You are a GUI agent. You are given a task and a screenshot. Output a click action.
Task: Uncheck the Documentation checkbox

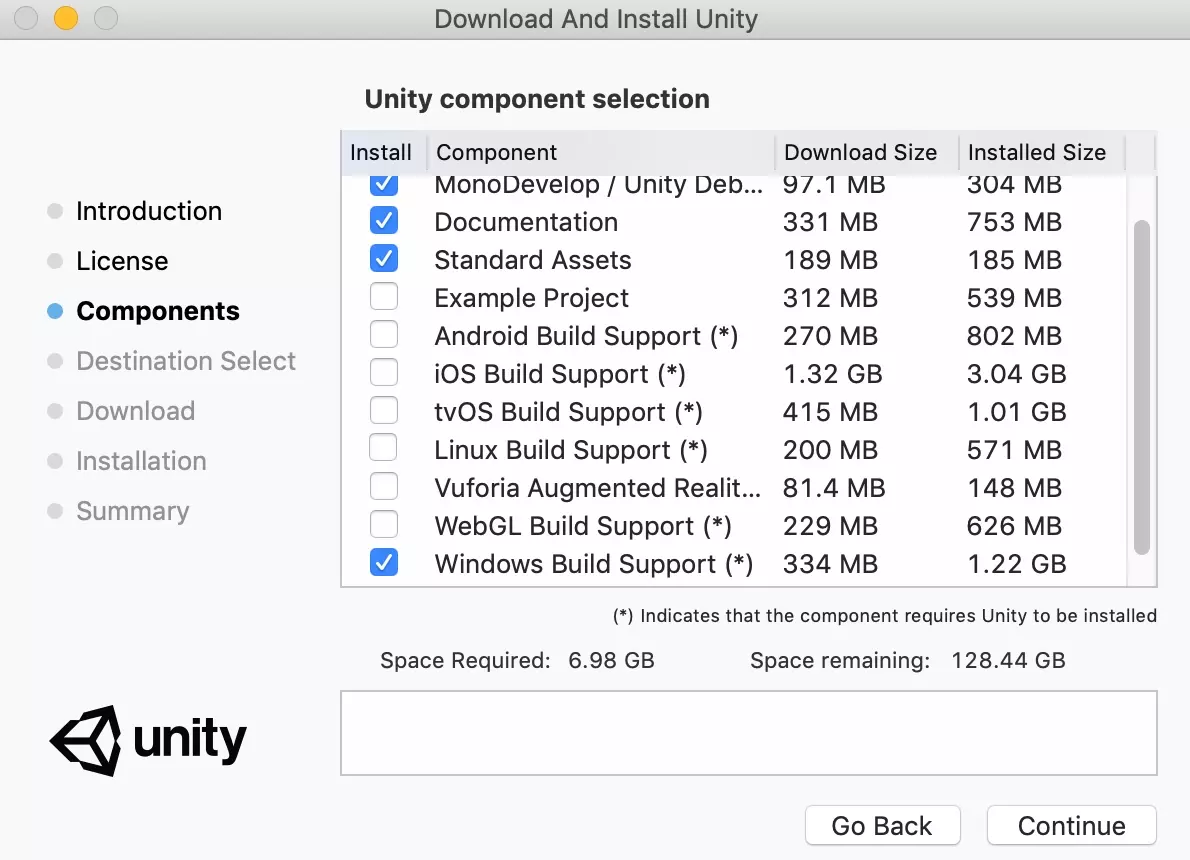384,221
